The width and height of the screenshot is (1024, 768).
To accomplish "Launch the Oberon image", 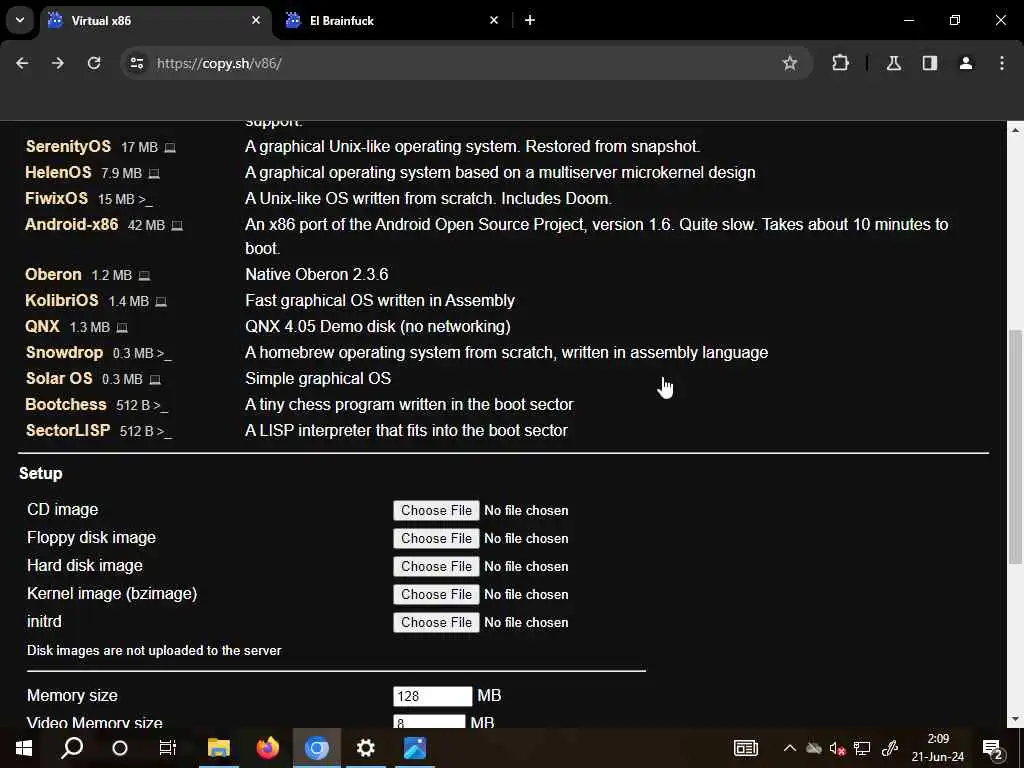I will (x=53, y=274).
